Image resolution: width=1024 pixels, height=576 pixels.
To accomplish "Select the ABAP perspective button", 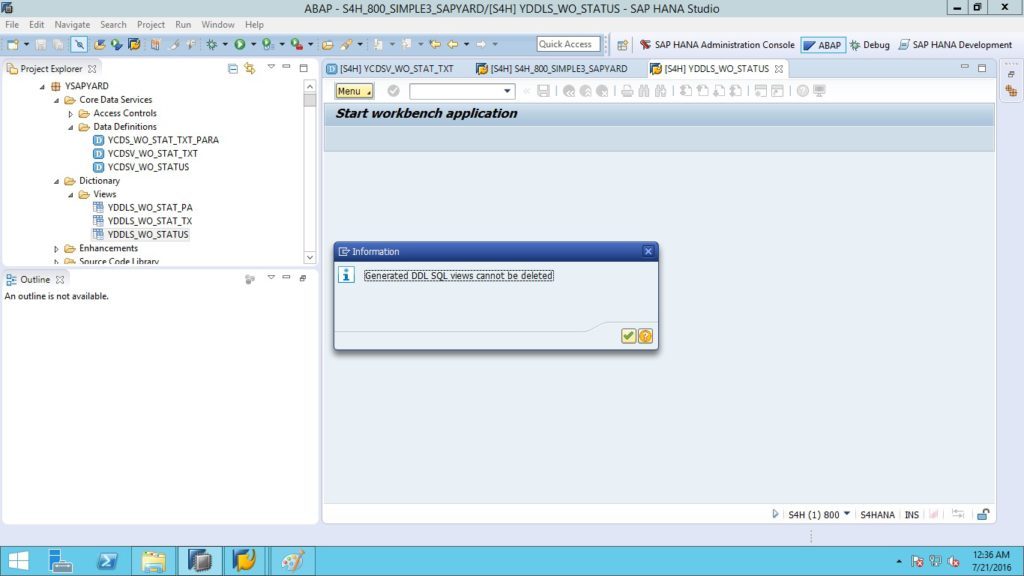I will click(x=823, y=45).
